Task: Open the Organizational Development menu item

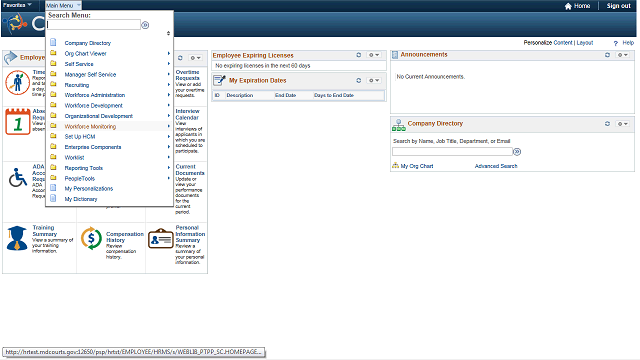Action: point(99,116)
